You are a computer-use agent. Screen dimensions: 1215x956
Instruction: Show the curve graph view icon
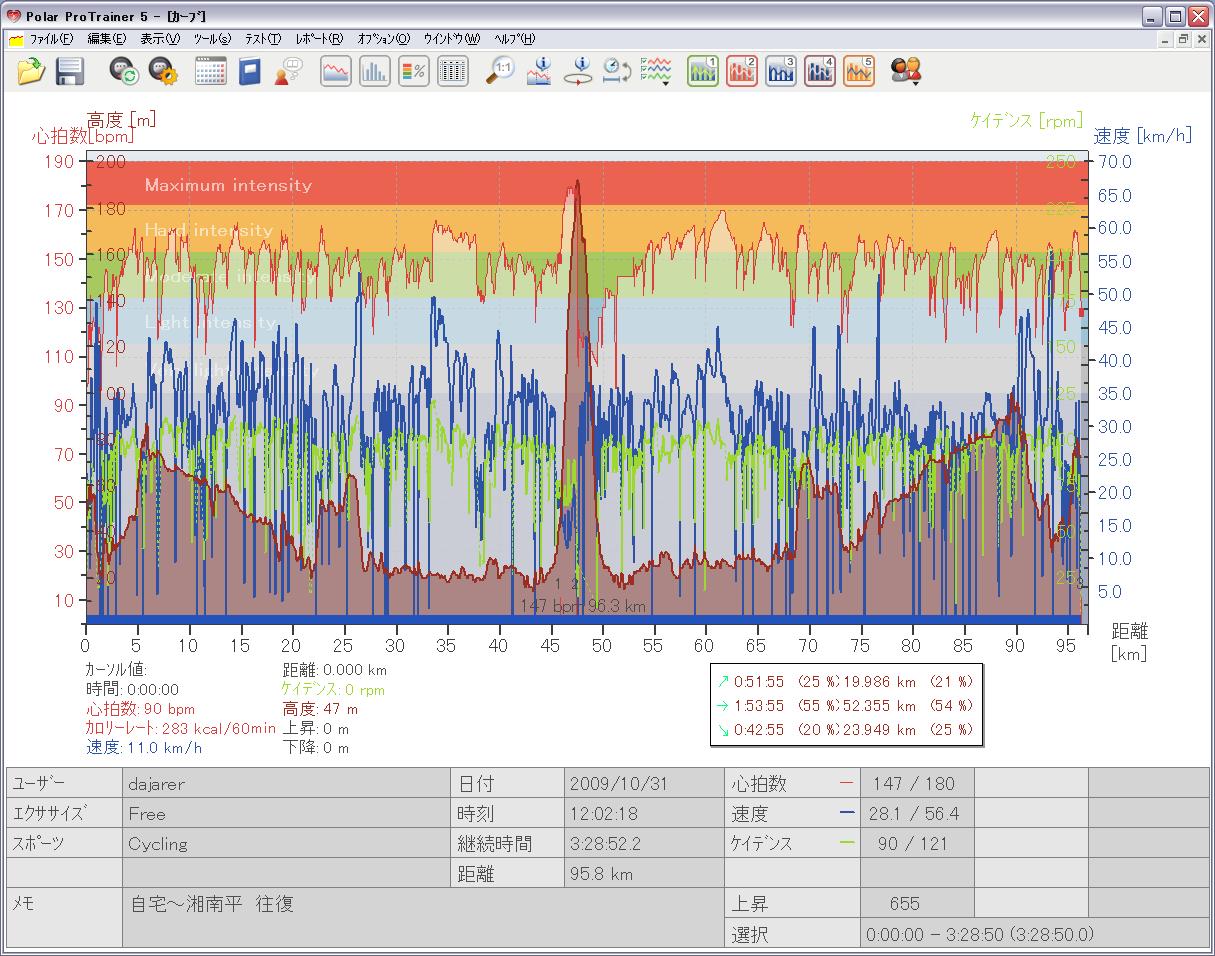pyautogui.click(x=336, y=71)
